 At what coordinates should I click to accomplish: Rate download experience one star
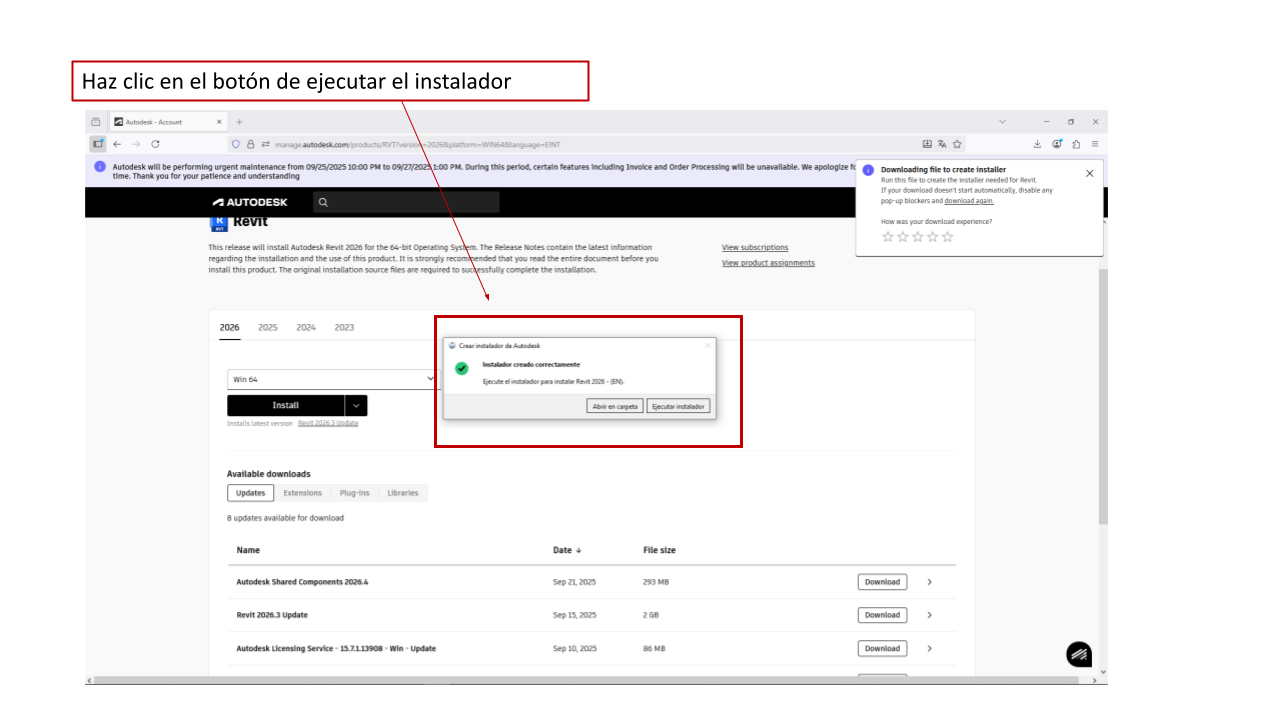(x=887, y=237)
